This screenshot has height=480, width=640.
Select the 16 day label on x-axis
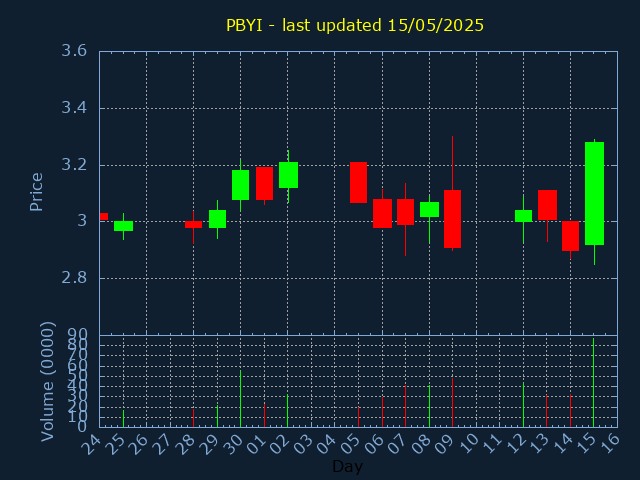[x=610, y=444]
